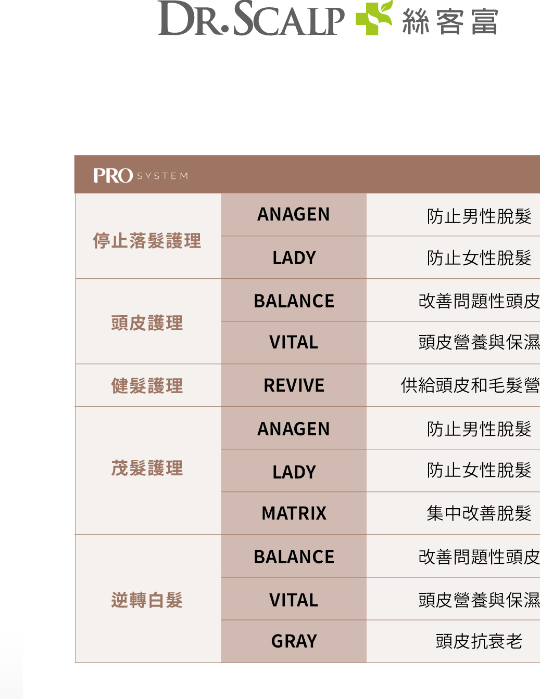Click the MATRIX product cell

293,514
